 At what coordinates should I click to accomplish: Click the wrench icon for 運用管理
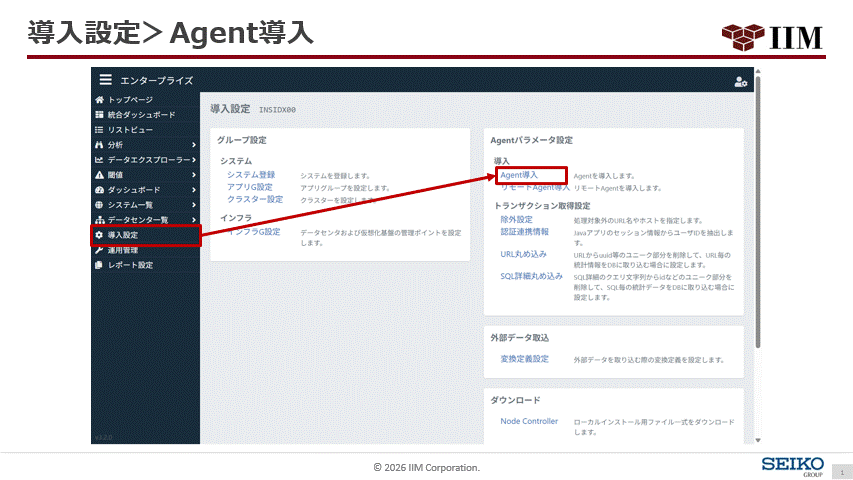(99, 250)
